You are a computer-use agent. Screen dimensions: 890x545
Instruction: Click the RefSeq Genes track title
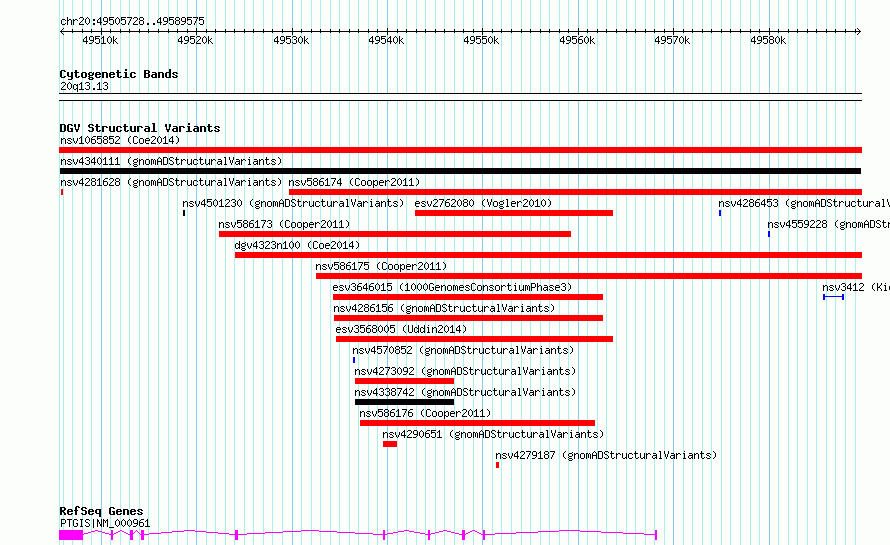pyautogui.click(x=101, y=512)
